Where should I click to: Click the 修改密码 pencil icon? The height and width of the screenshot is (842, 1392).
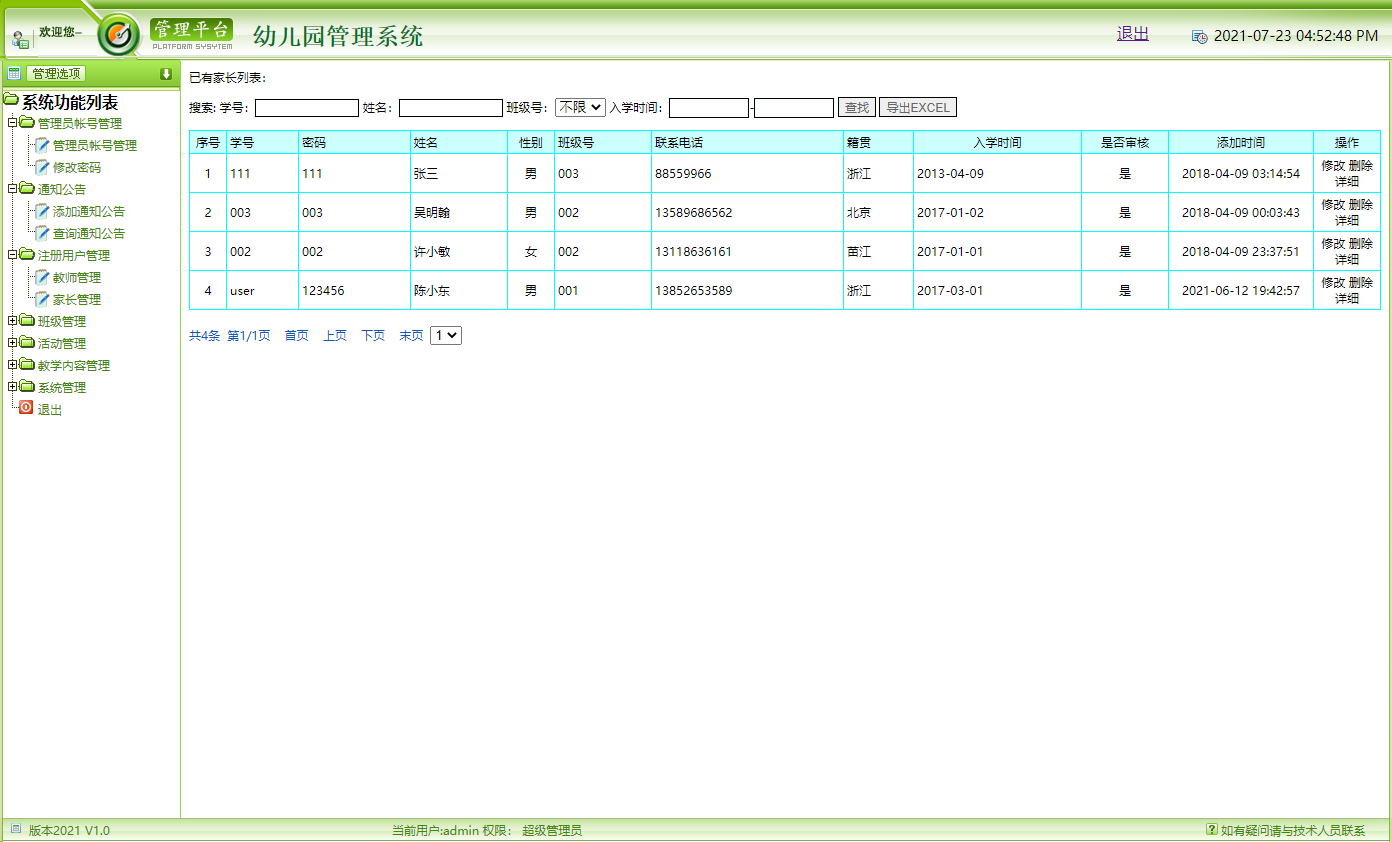[41, 167]
